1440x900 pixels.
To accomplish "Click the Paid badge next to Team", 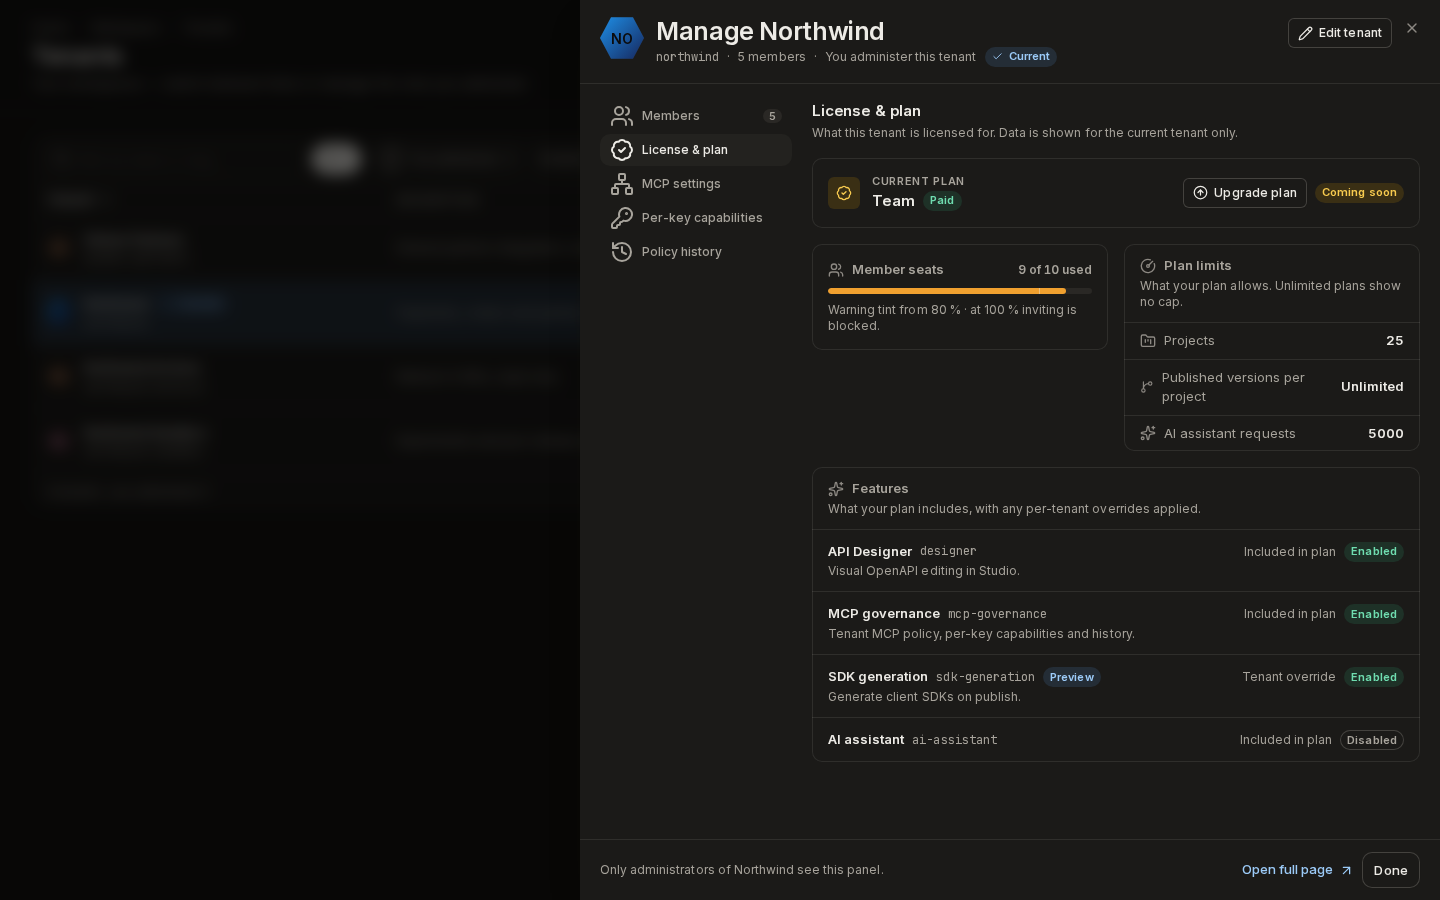I will (942, 201).
